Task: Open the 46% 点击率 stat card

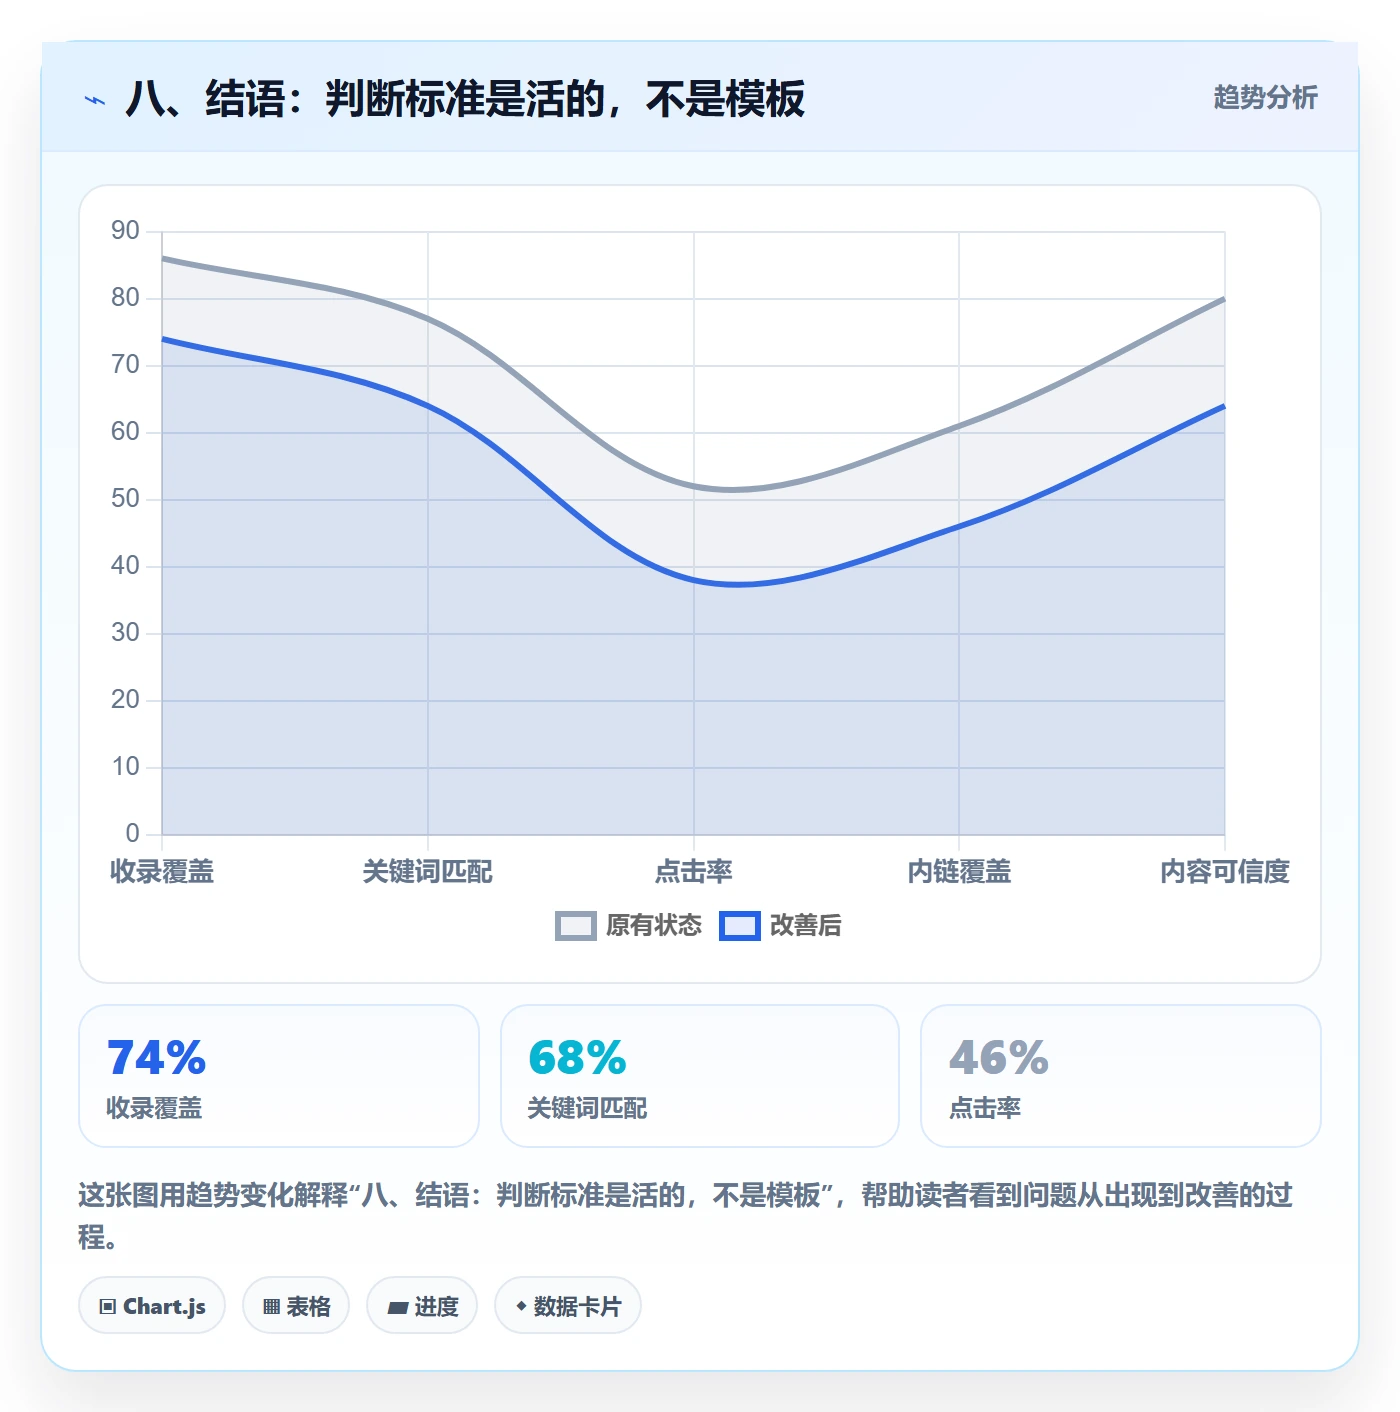Action: [1121, 1076]
